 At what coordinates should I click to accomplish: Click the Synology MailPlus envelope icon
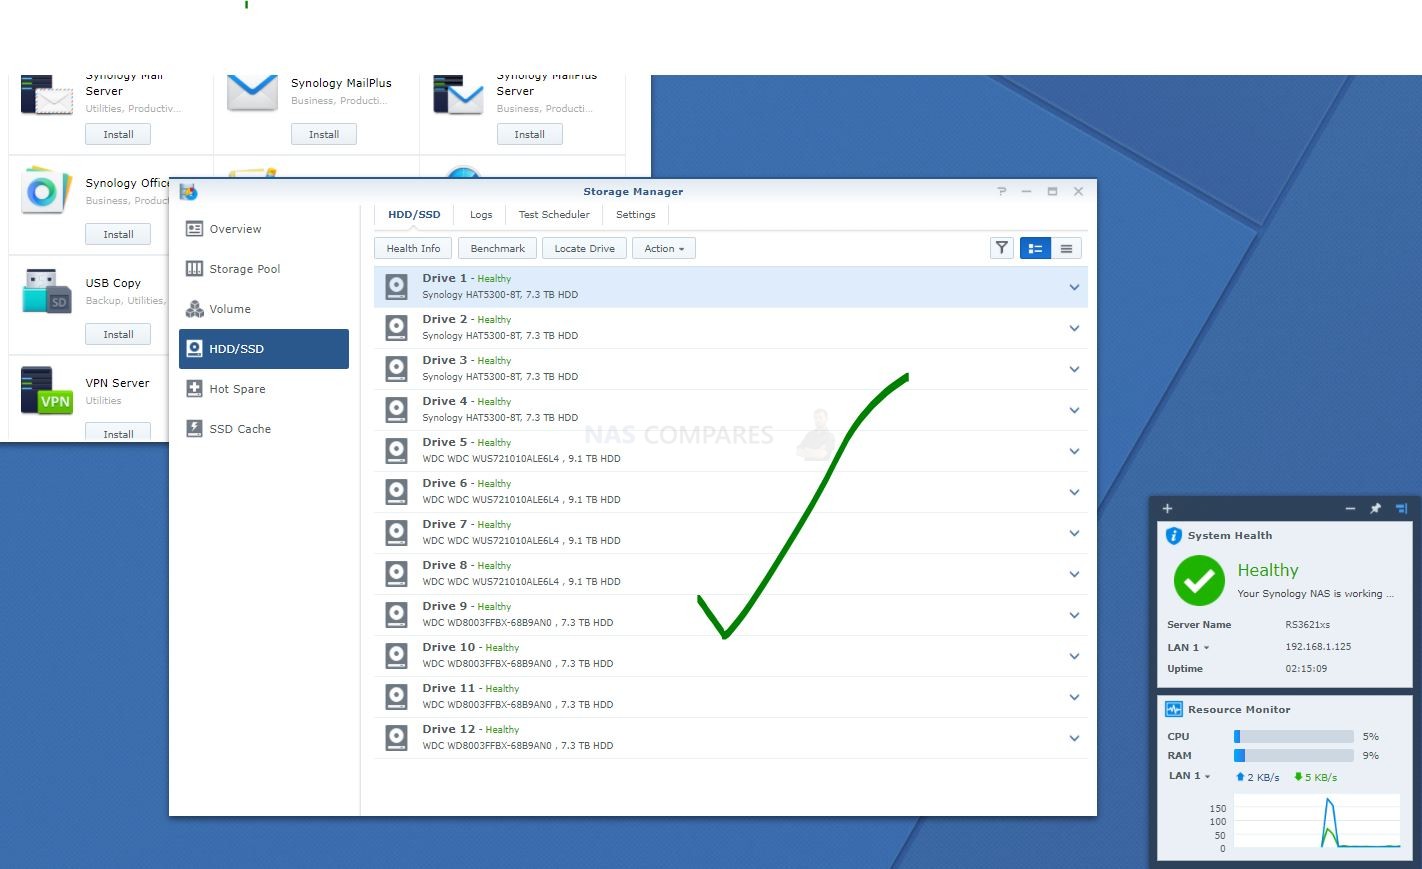tap(252, 92)
